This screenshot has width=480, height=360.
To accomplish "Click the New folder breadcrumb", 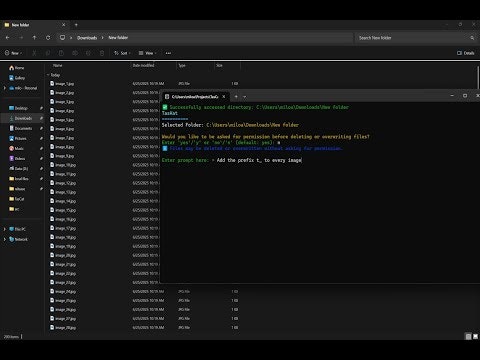I will click(118, 38).
